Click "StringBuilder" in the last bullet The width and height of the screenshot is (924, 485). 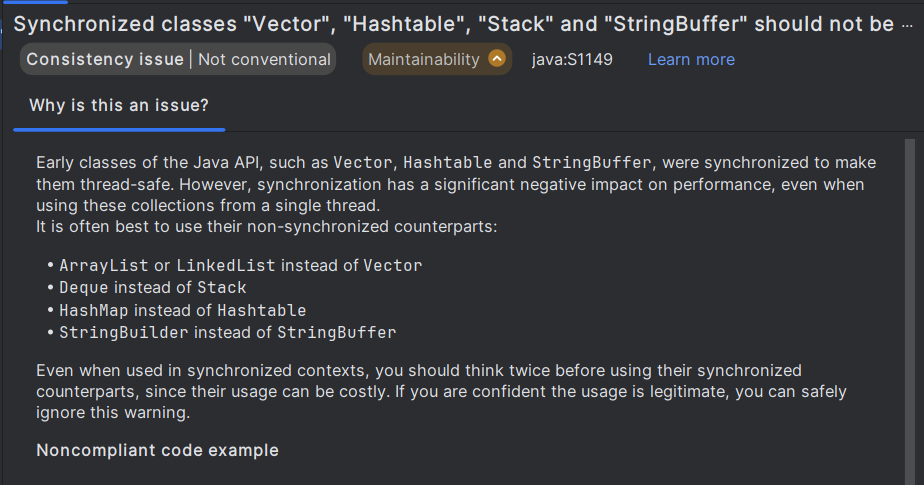(x=124, y=332)
